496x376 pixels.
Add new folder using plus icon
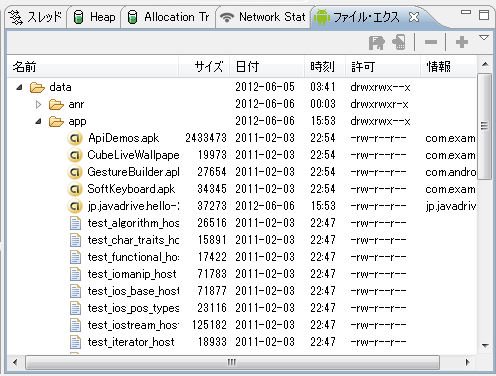pyautogui.click(x=462, y=42)
